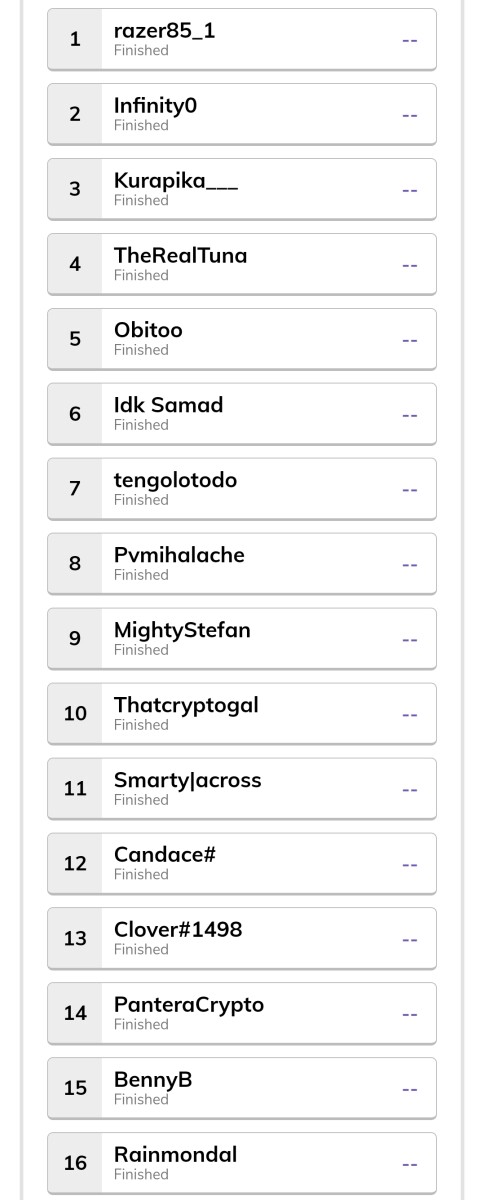Click the Candace# player row

(x=242, y=864)
